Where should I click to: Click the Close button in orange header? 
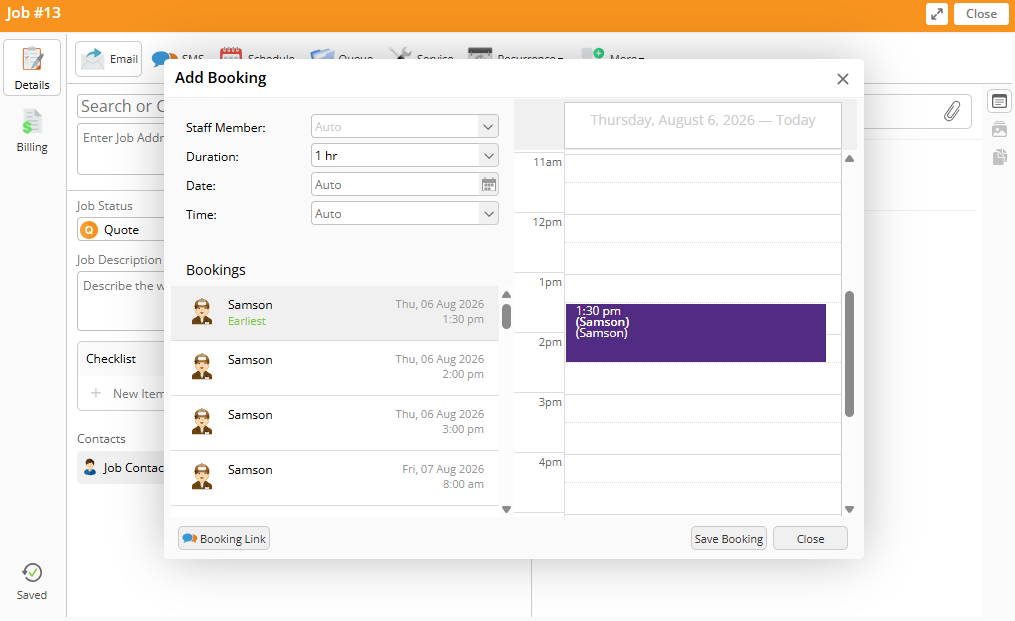[x=981, y=14]
